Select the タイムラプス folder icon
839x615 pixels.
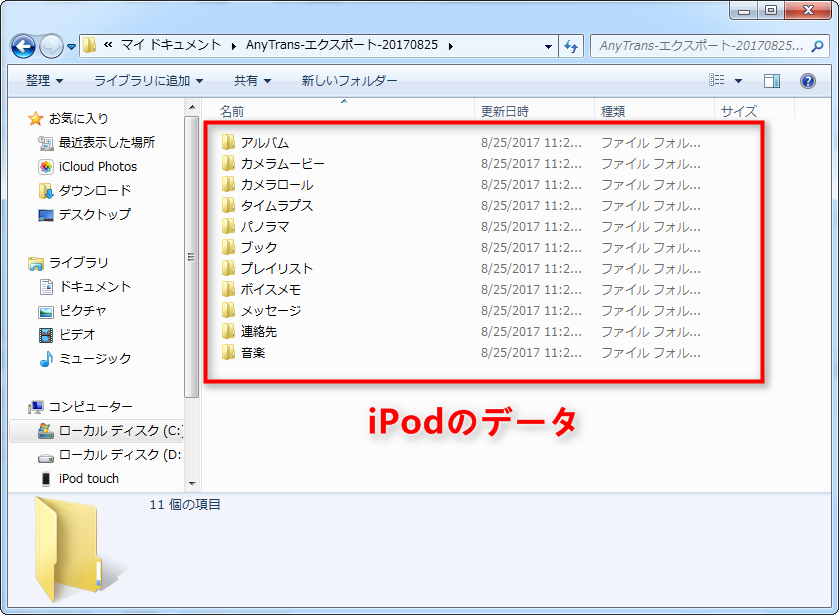point(228,205)
